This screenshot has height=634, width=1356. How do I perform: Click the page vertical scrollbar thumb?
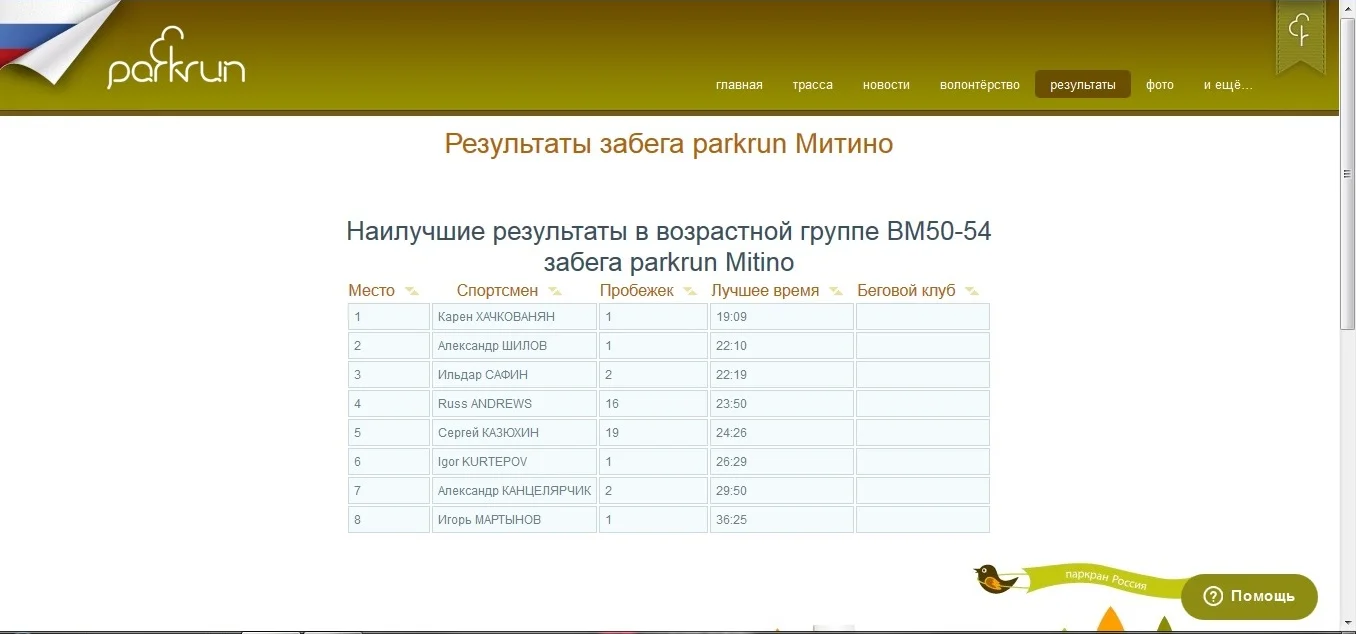point(1347,173)
